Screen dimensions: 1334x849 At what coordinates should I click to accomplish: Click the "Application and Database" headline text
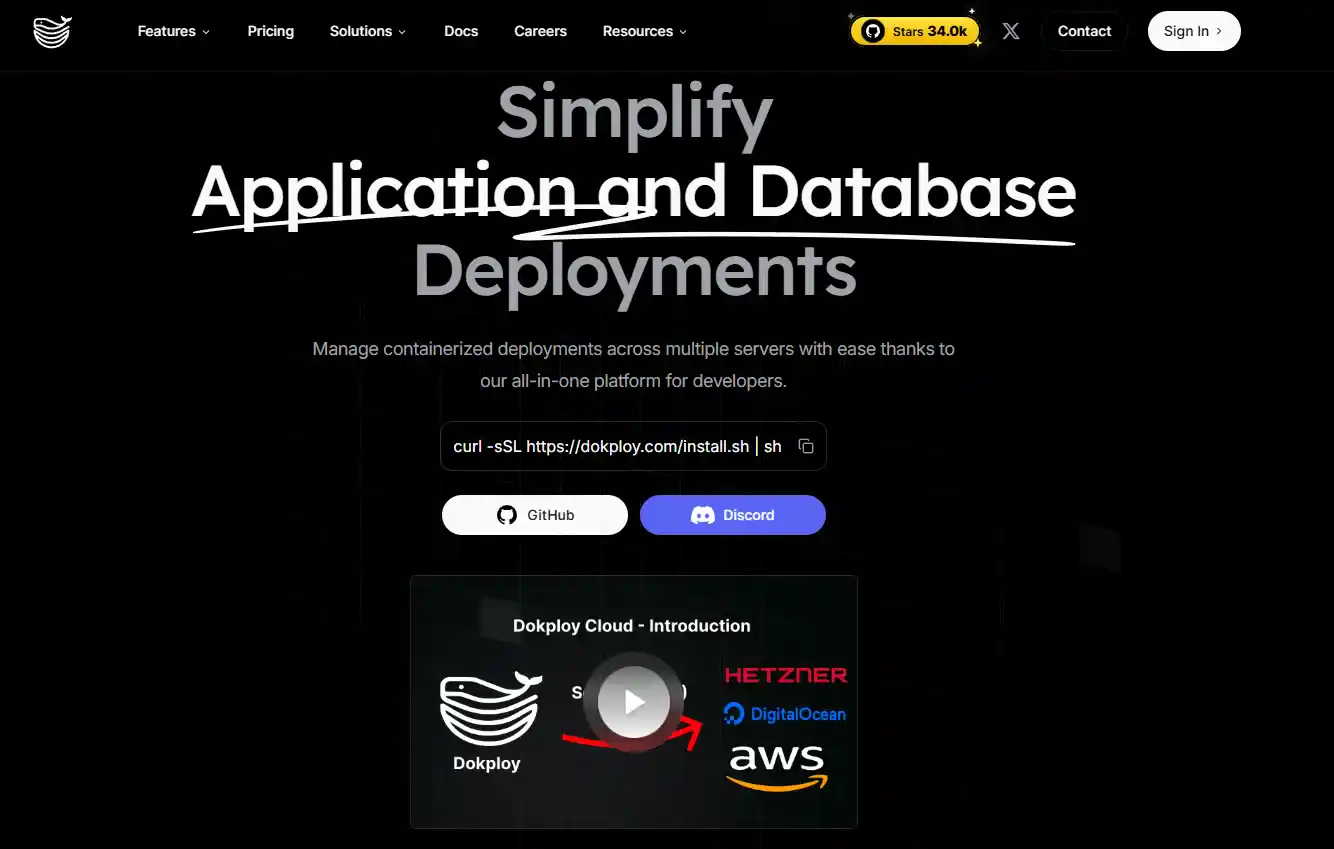[634, 191]
